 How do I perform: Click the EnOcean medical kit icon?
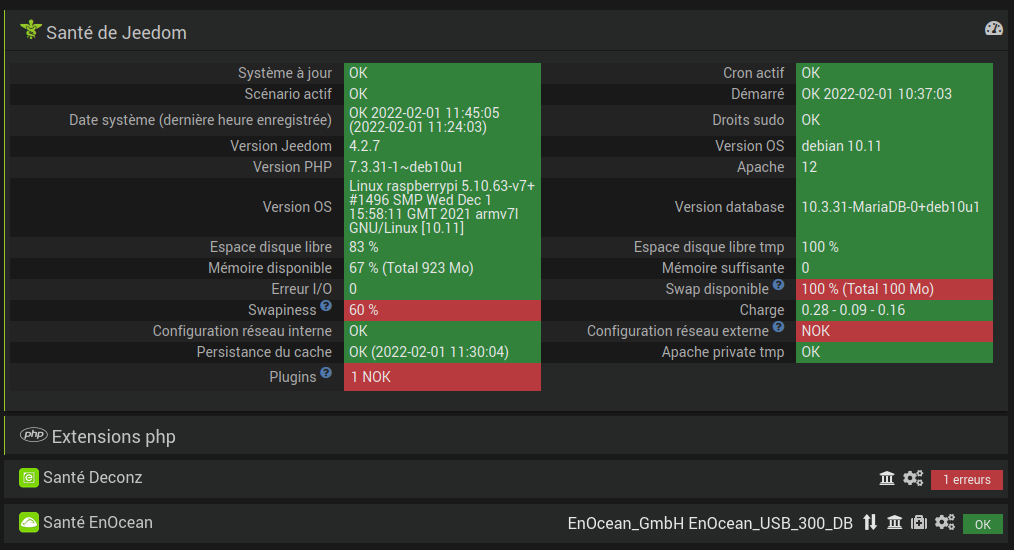[918, 522]
